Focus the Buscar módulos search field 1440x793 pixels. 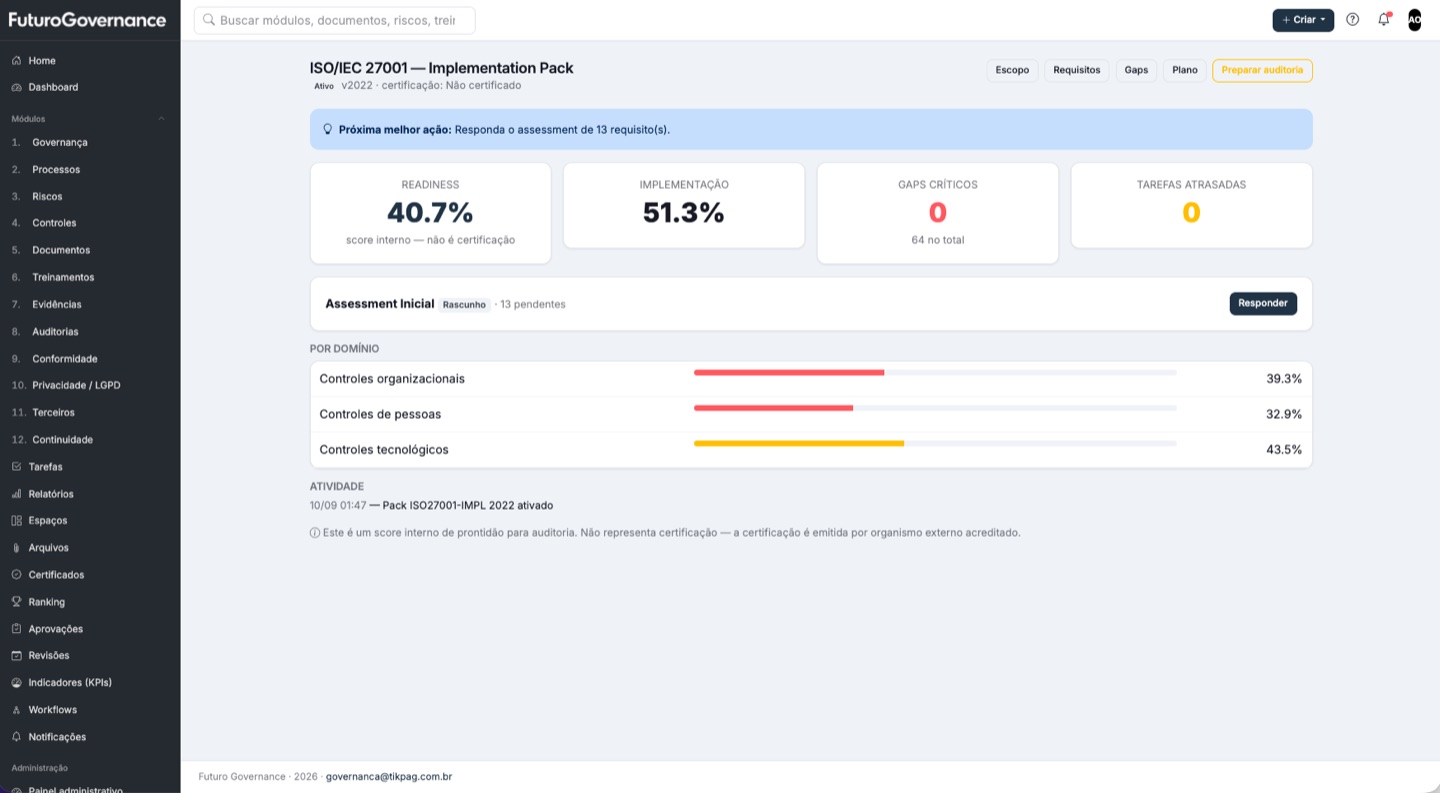(x=335, y=20)
